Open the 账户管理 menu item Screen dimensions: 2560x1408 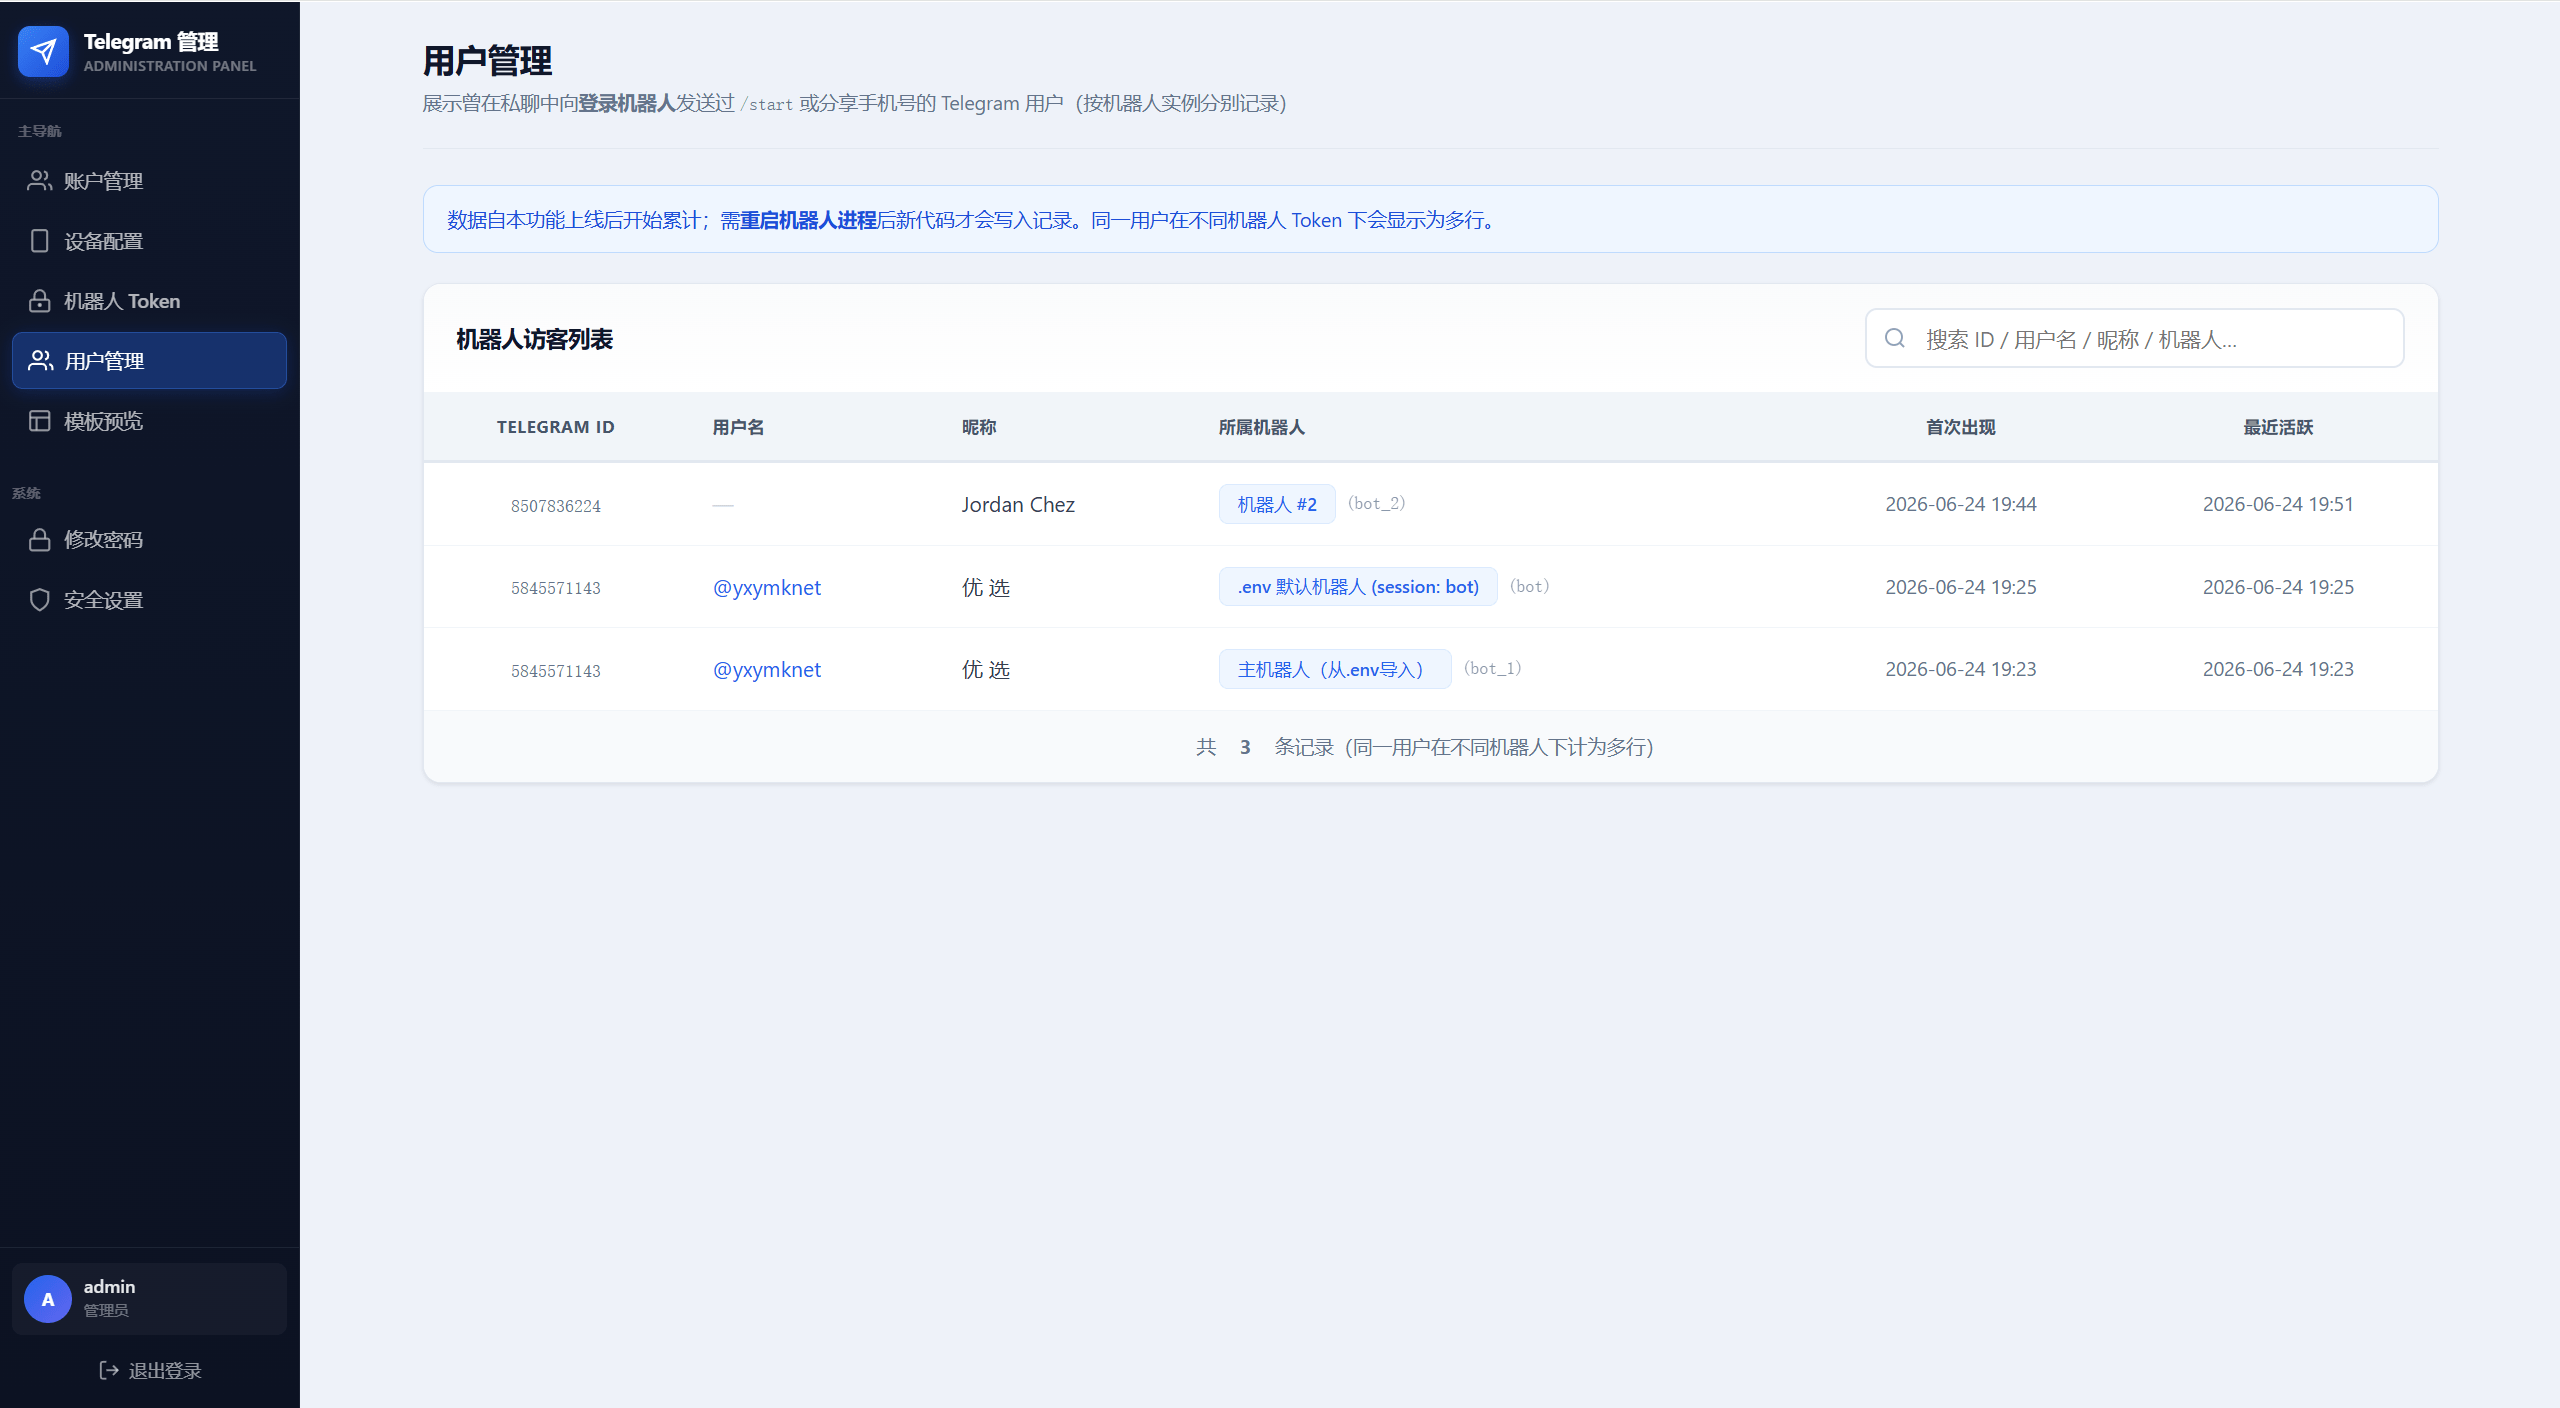click(x=149, y=181)
